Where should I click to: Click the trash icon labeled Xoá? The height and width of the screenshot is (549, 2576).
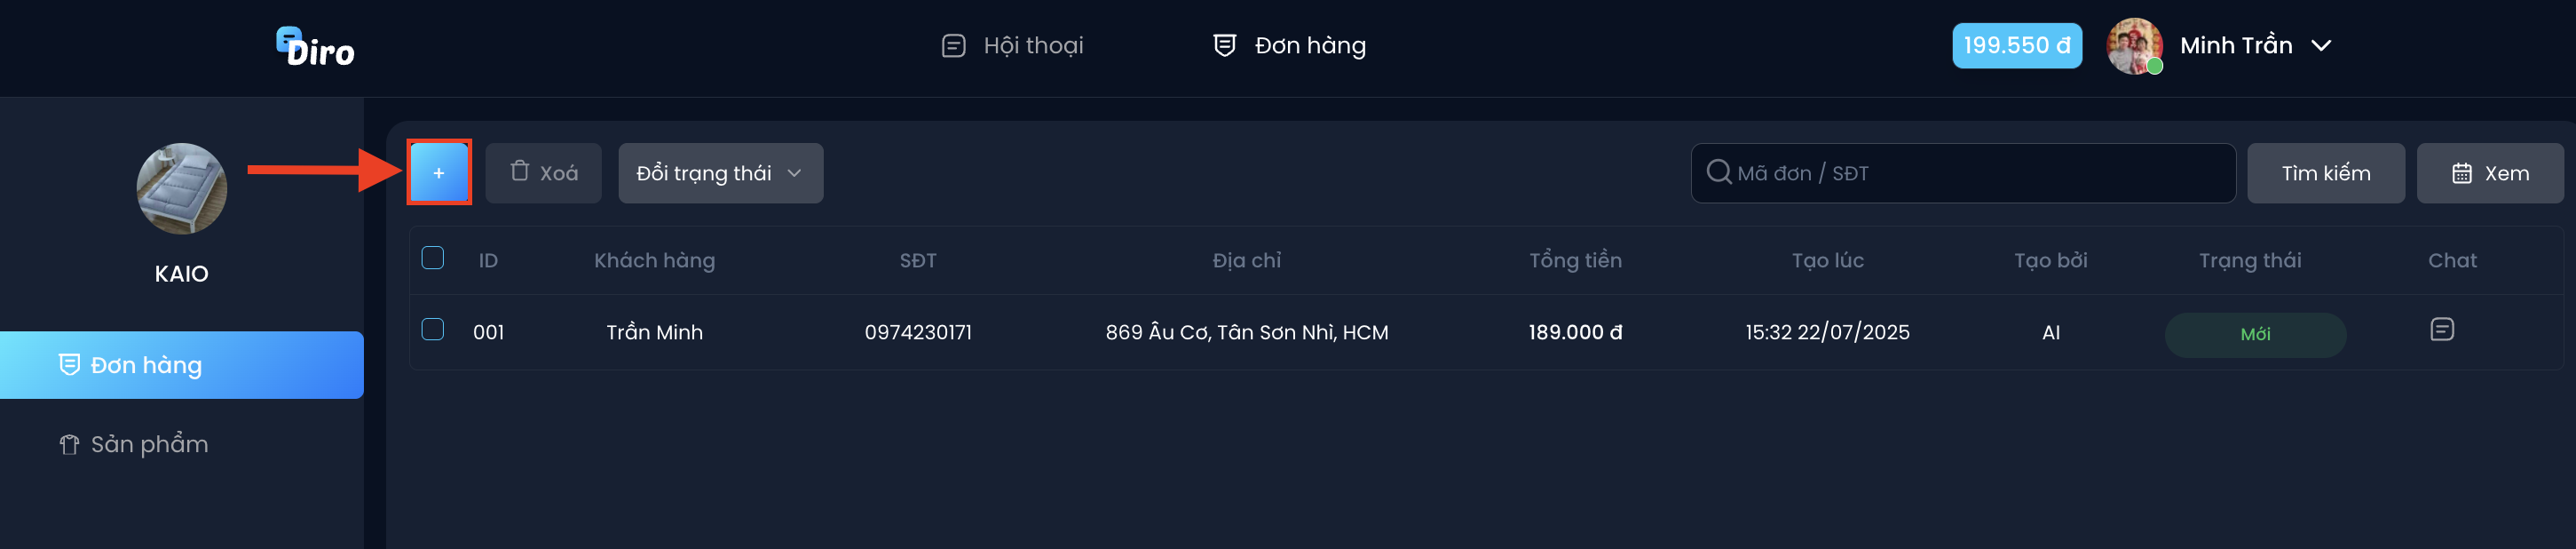click(x=520, y=171)
